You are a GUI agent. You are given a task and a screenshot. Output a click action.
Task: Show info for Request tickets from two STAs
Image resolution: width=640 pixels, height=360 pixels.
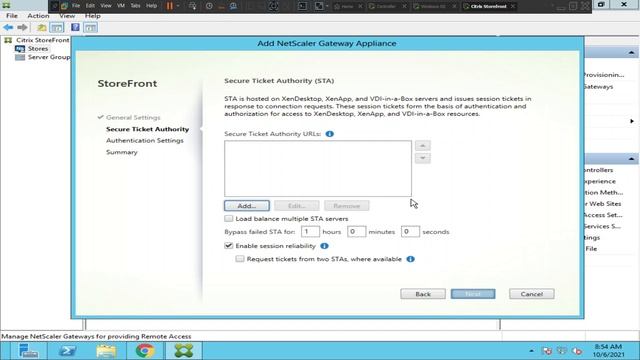pyautogui.click(x=411, y=259)
